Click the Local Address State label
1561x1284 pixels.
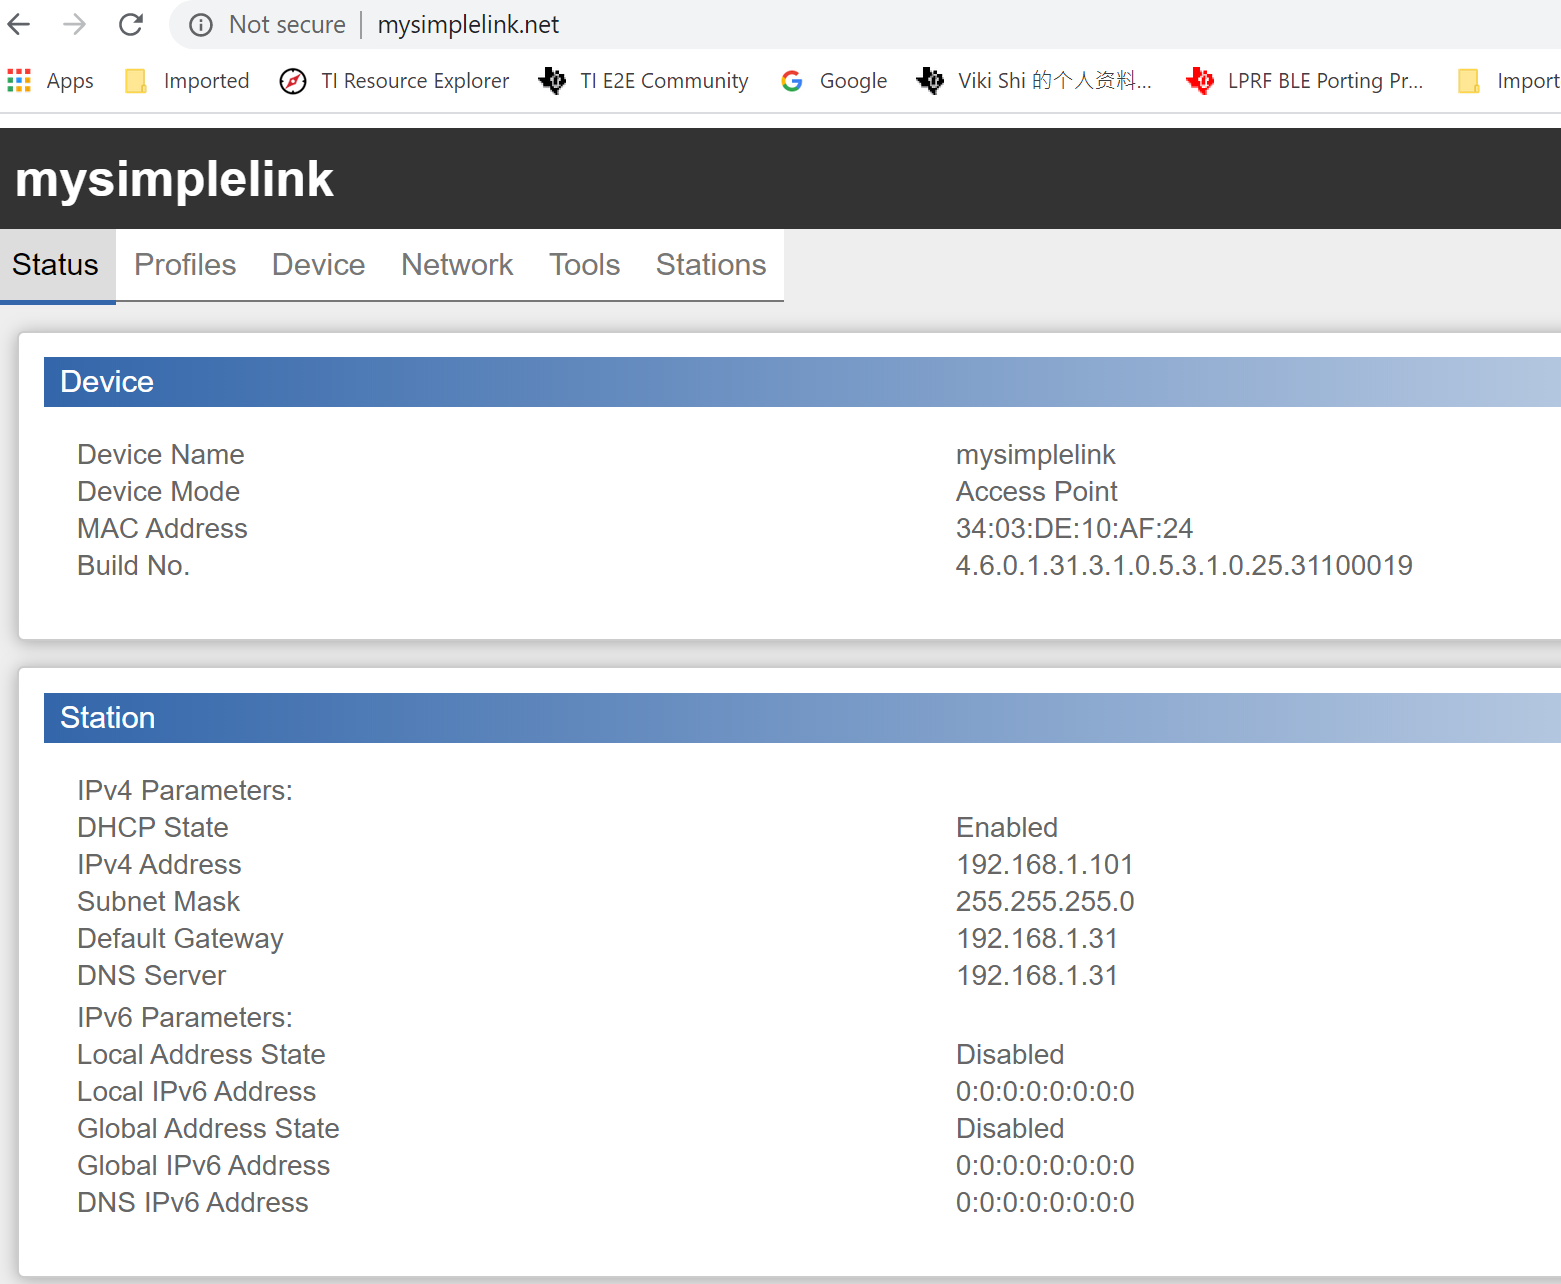(201, 1055)
